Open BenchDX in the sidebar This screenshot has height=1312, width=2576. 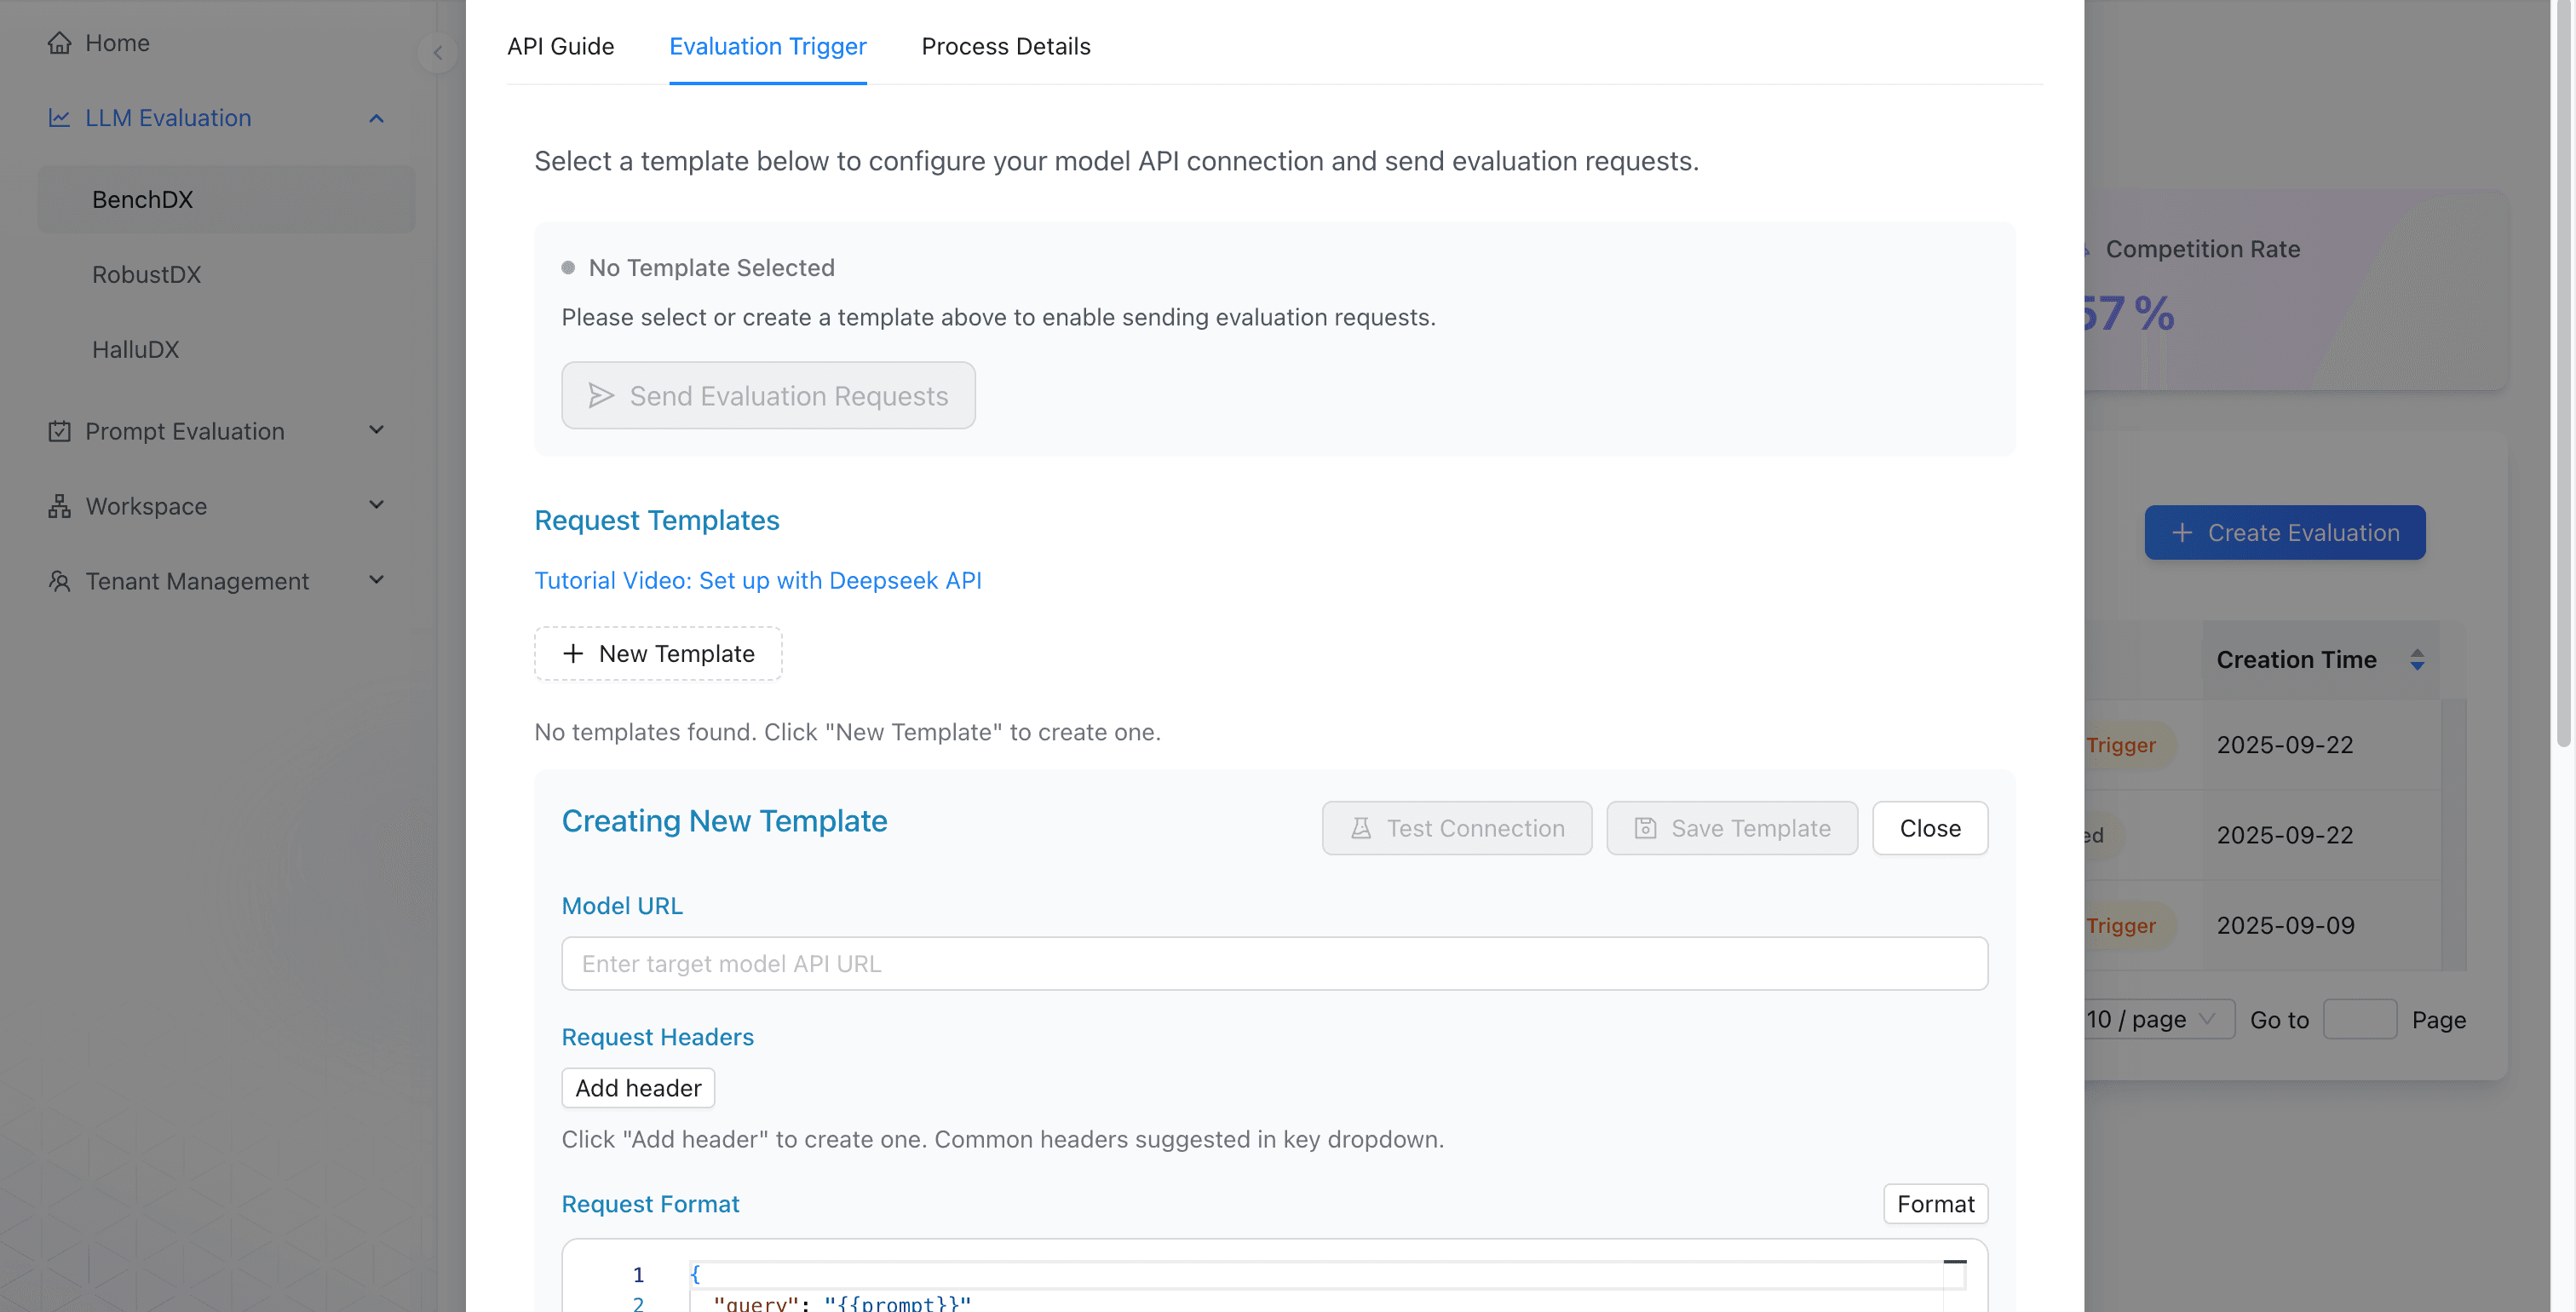coord(226,200)
